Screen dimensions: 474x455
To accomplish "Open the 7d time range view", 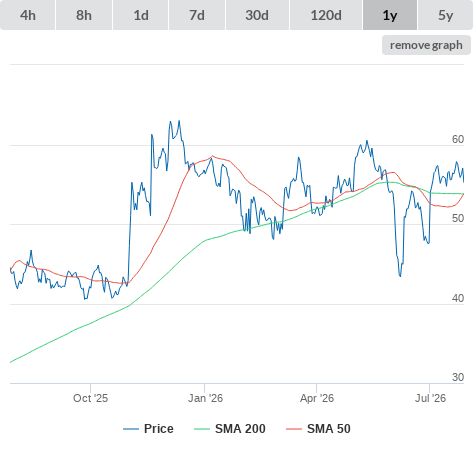I will click(x=197, y=15).
